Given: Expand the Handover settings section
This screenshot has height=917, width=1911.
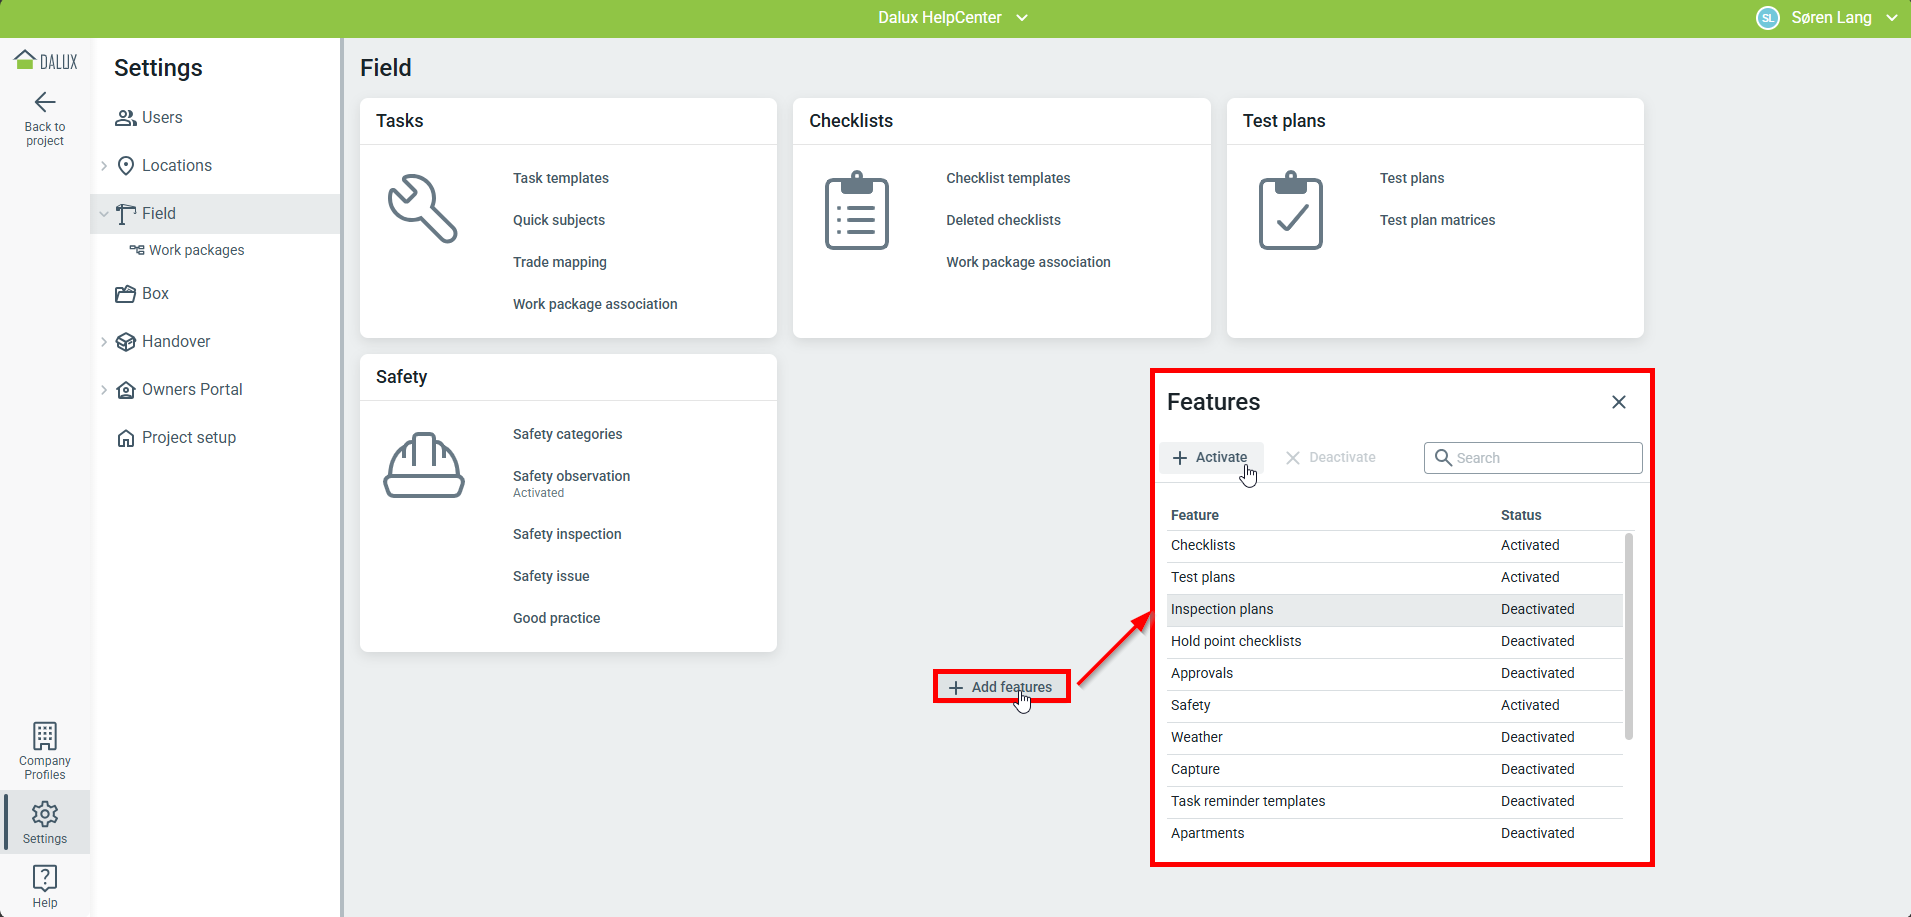Looking at the screenshot, I should (x=104, y=342).
